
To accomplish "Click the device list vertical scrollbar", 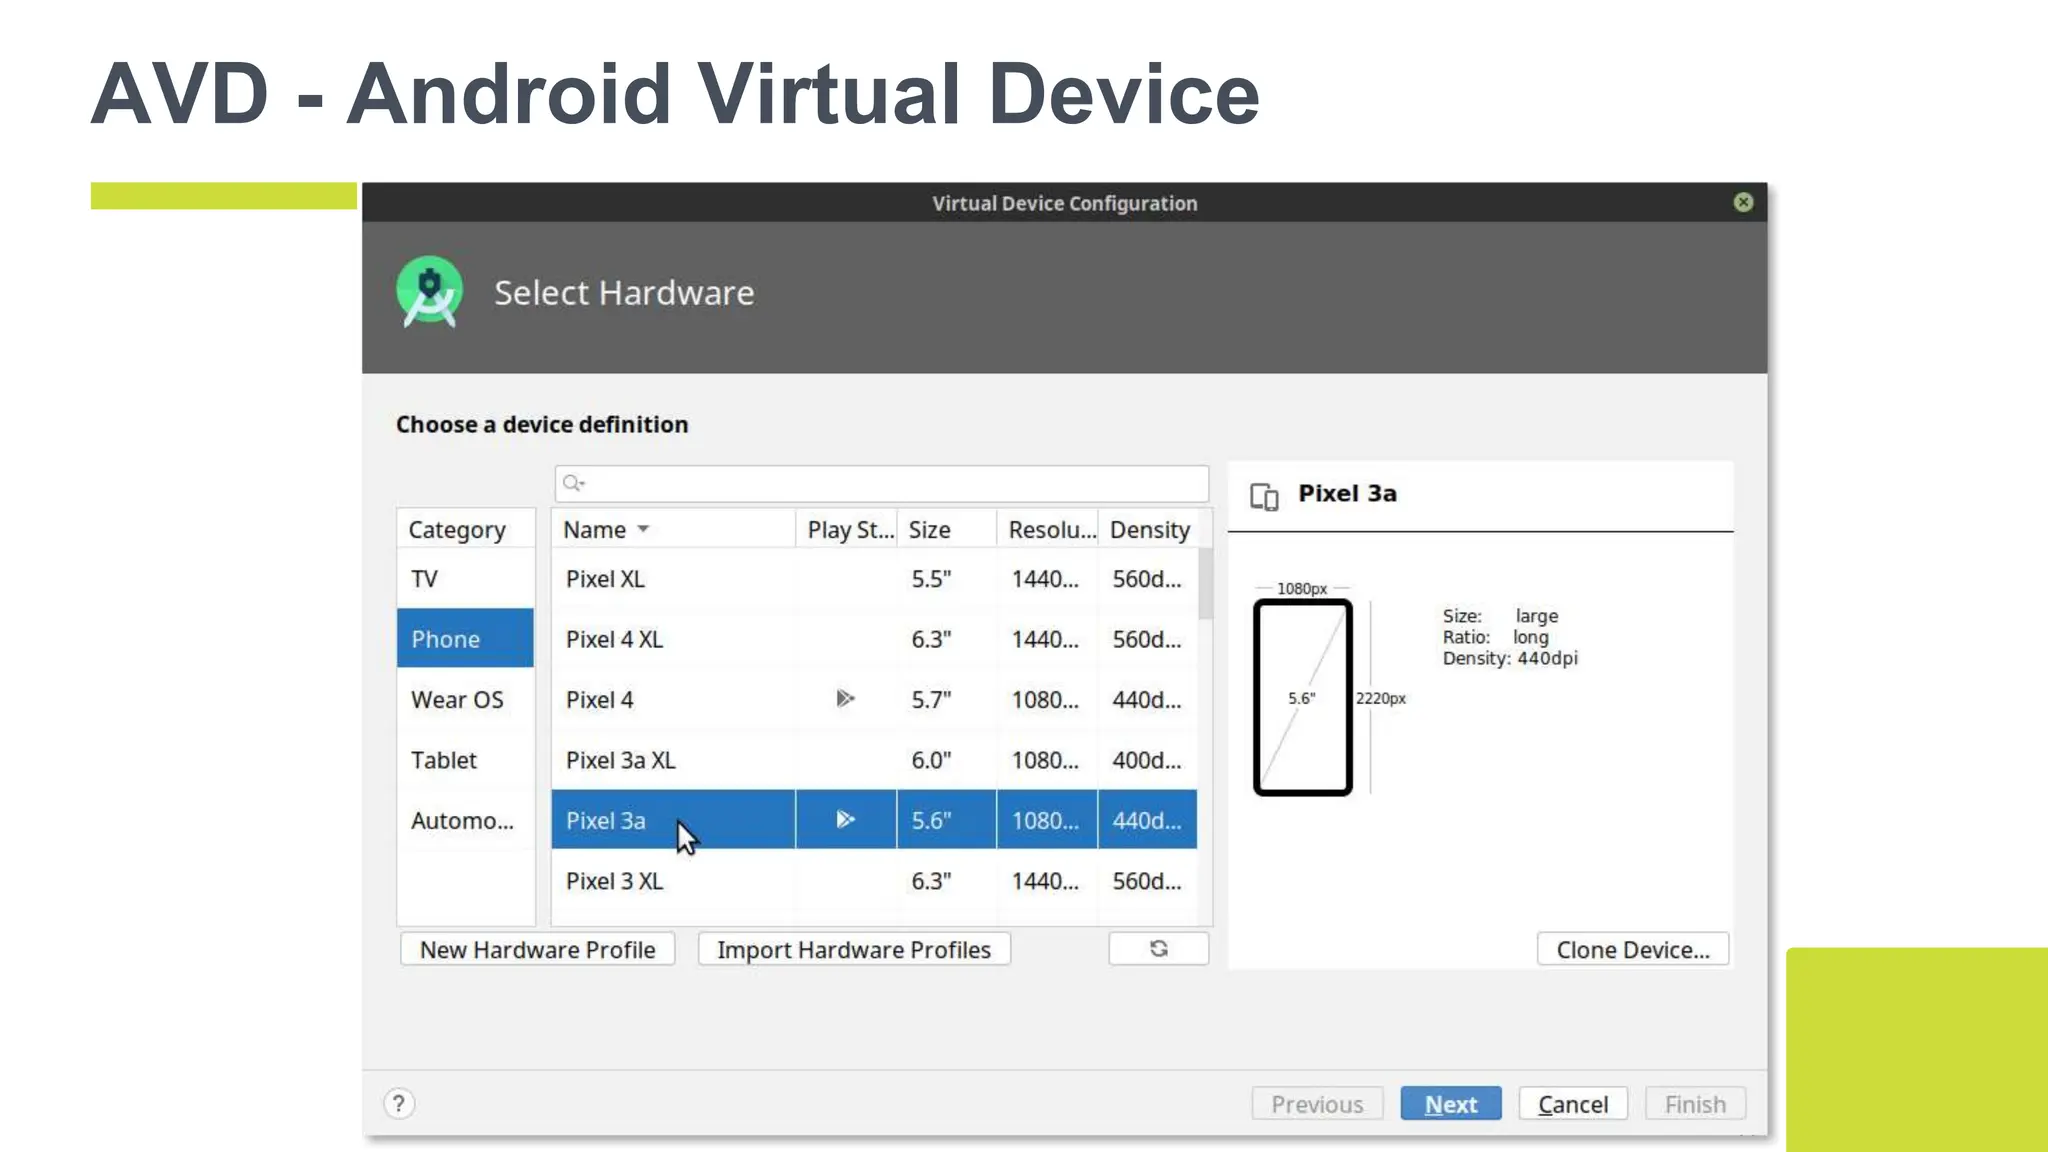I will 1205,584.
